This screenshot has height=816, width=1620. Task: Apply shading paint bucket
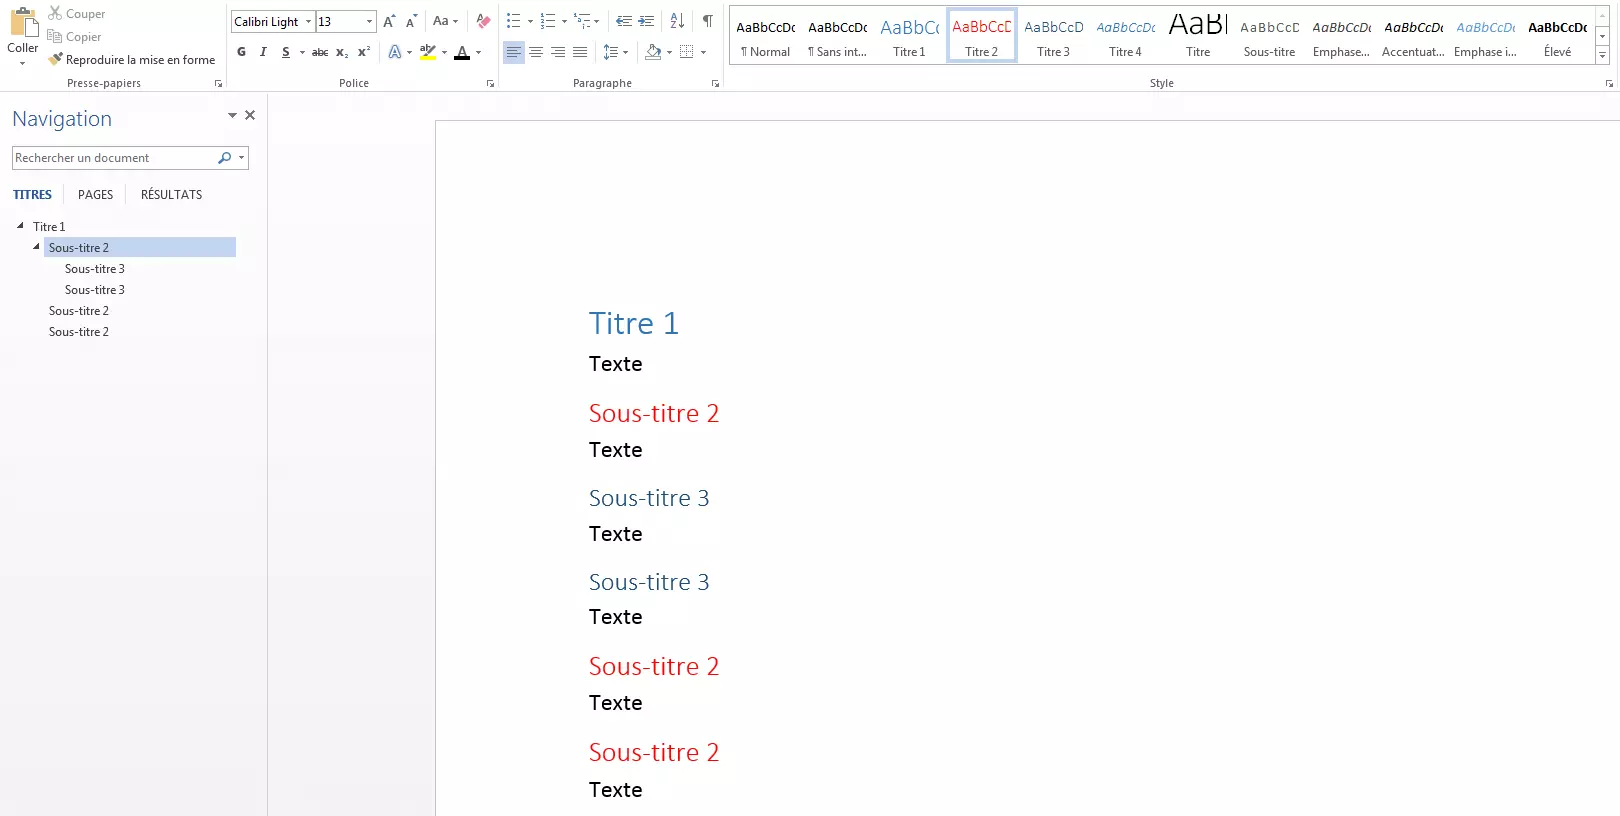[x=653, y=52]
